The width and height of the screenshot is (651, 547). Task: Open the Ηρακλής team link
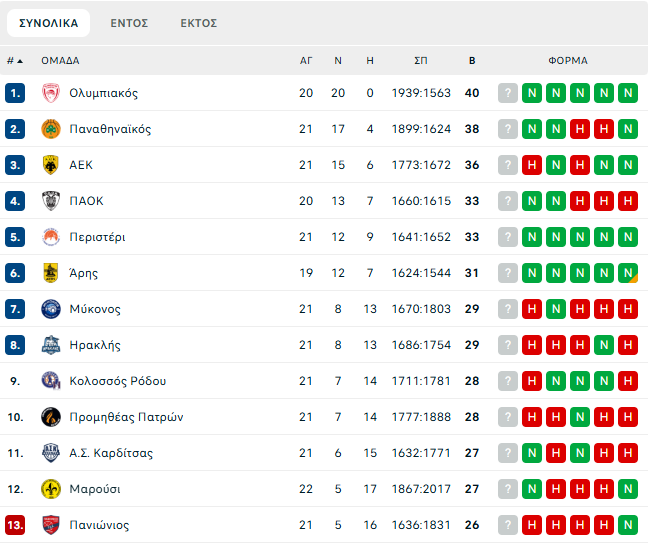[x=95, y=345]
